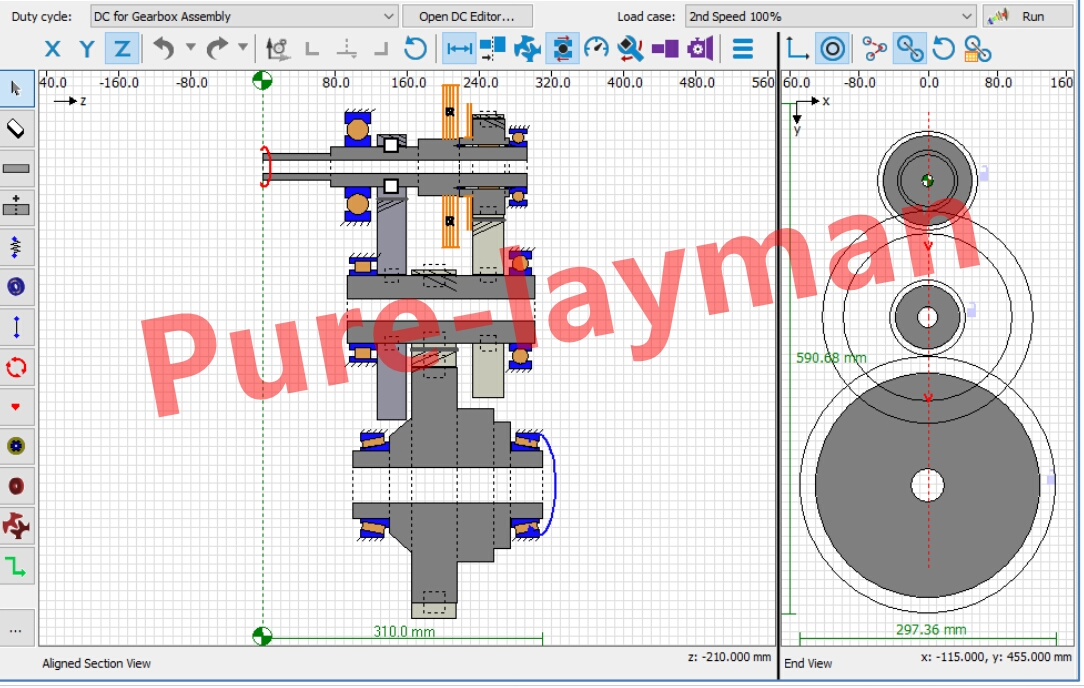1084x688 pixels.
Task: Select the blue vertical double-arrow tool
Action: click(17, 327)
